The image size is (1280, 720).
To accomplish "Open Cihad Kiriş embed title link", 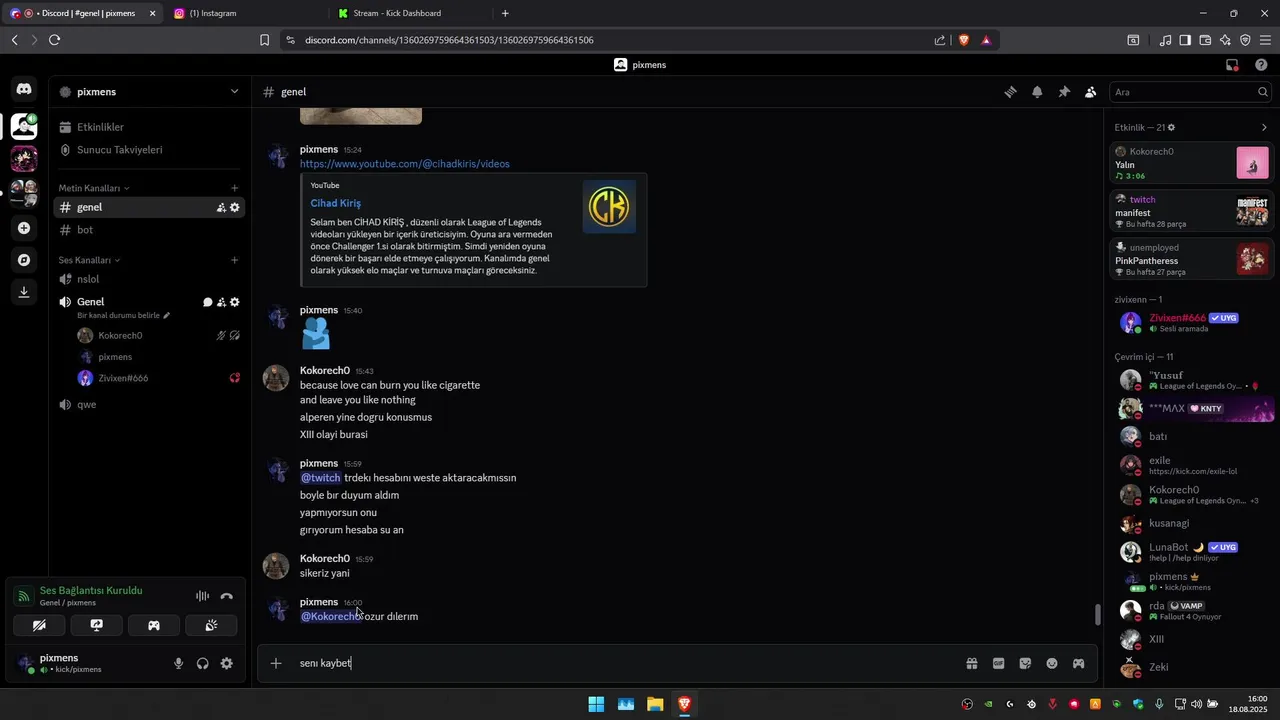I will [x=335, y=203].
